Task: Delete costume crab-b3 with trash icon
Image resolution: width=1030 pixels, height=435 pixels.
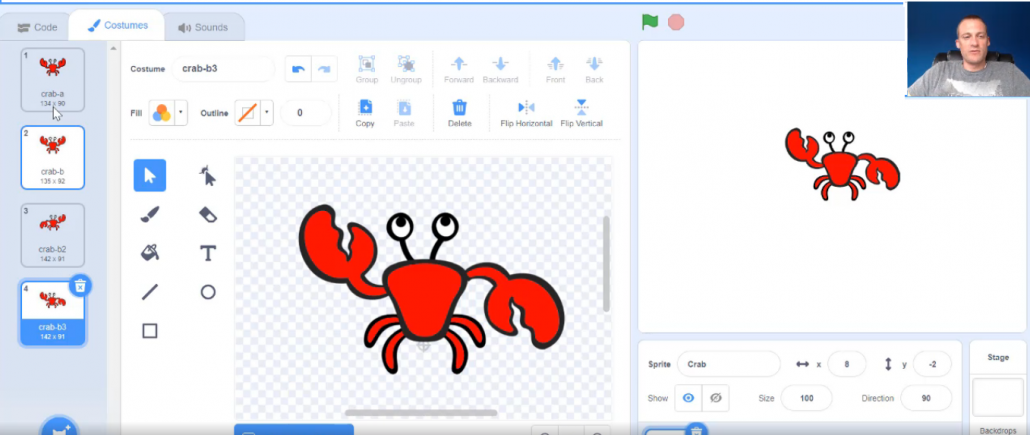Action: point(80,285)
